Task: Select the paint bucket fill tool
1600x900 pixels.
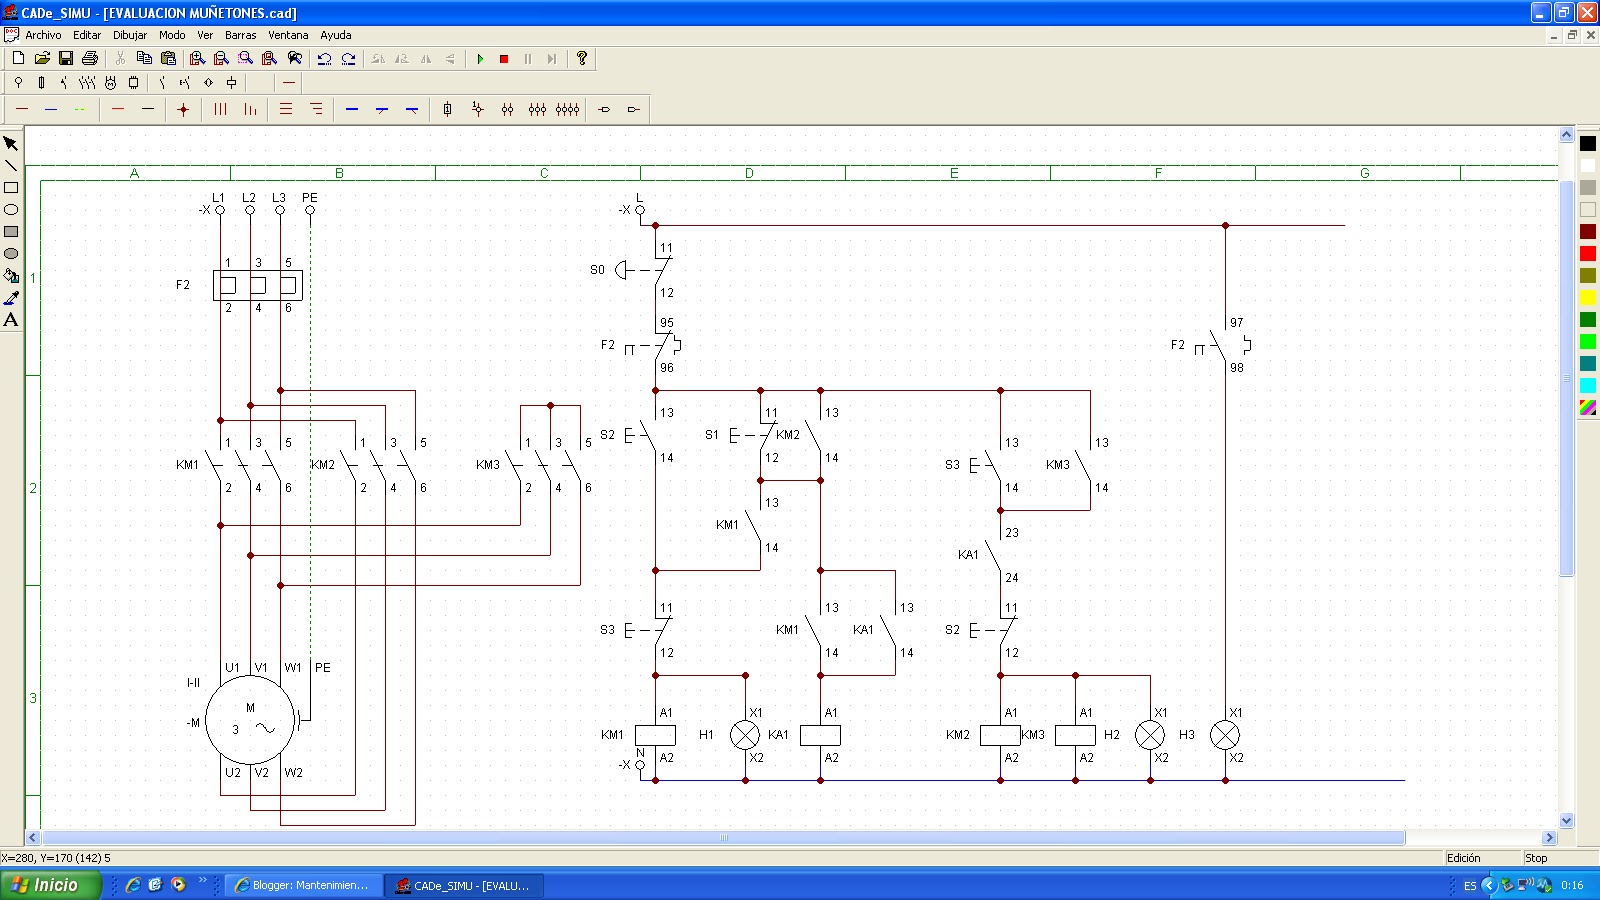Action: [x=11, y=276]
